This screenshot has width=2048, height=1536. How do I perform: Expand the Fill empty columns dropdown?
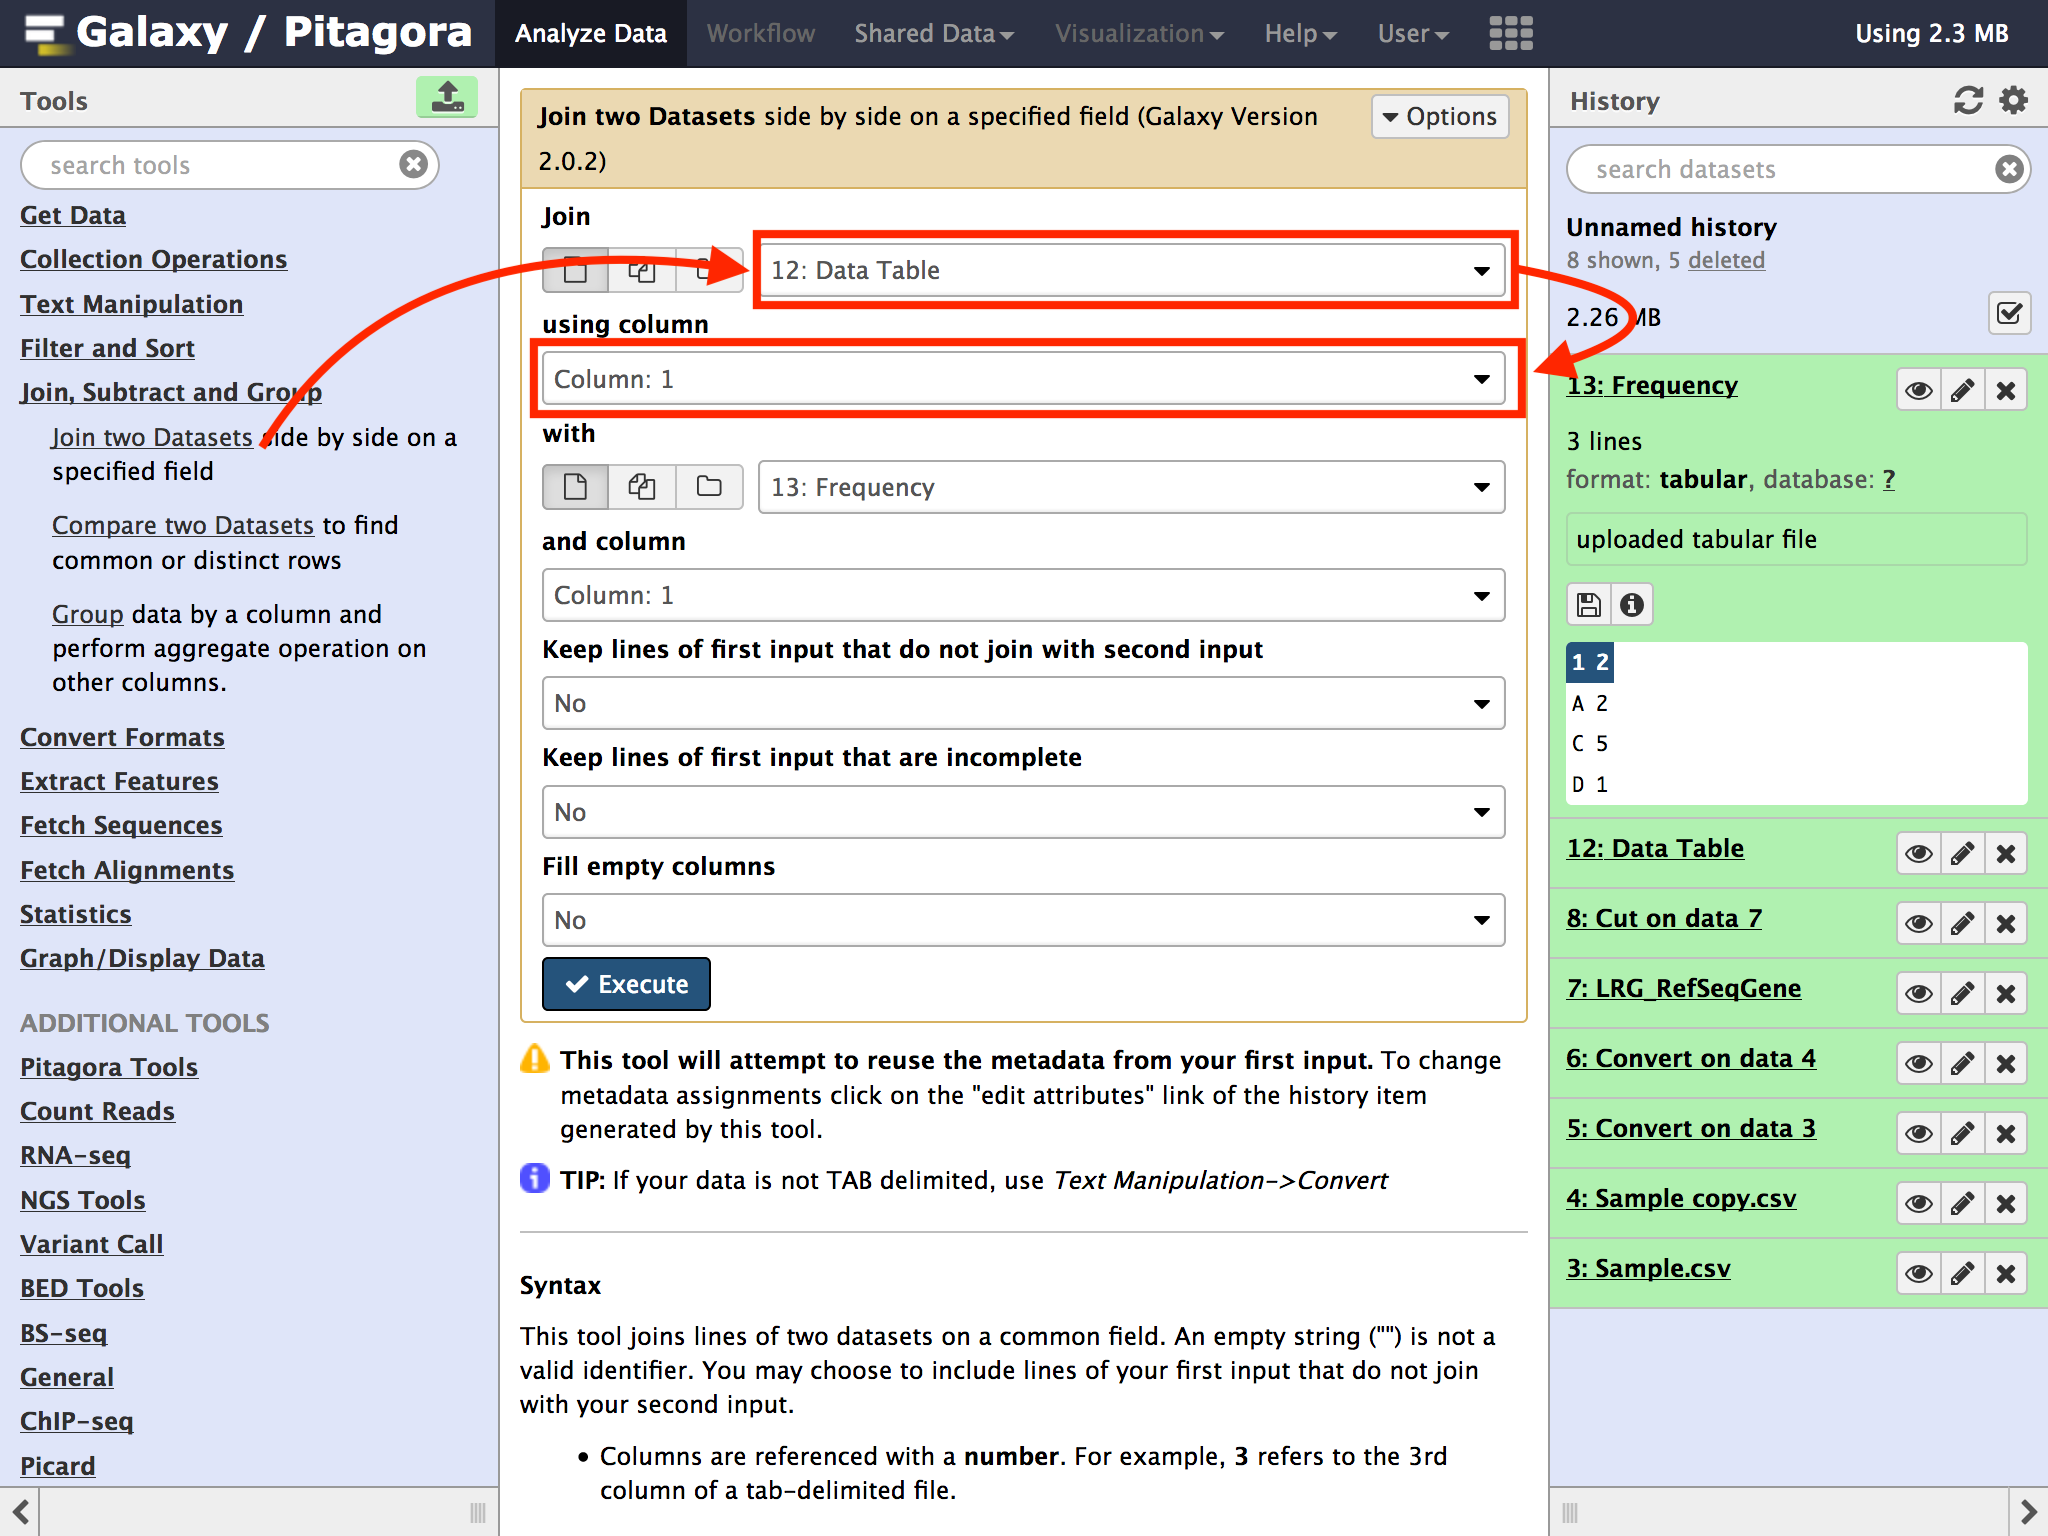1022,920
